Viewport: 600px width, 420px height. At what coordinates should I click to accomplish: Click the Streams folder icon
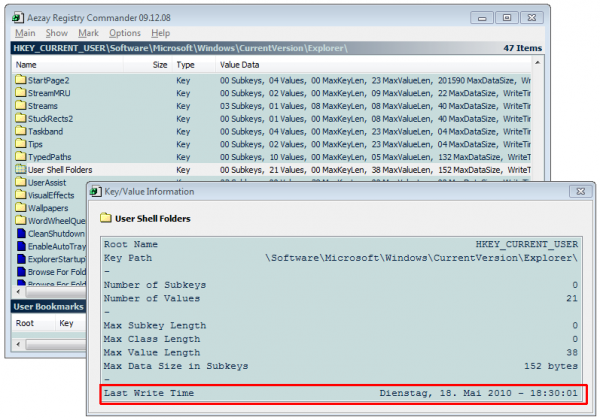click(x=21, y=106)
